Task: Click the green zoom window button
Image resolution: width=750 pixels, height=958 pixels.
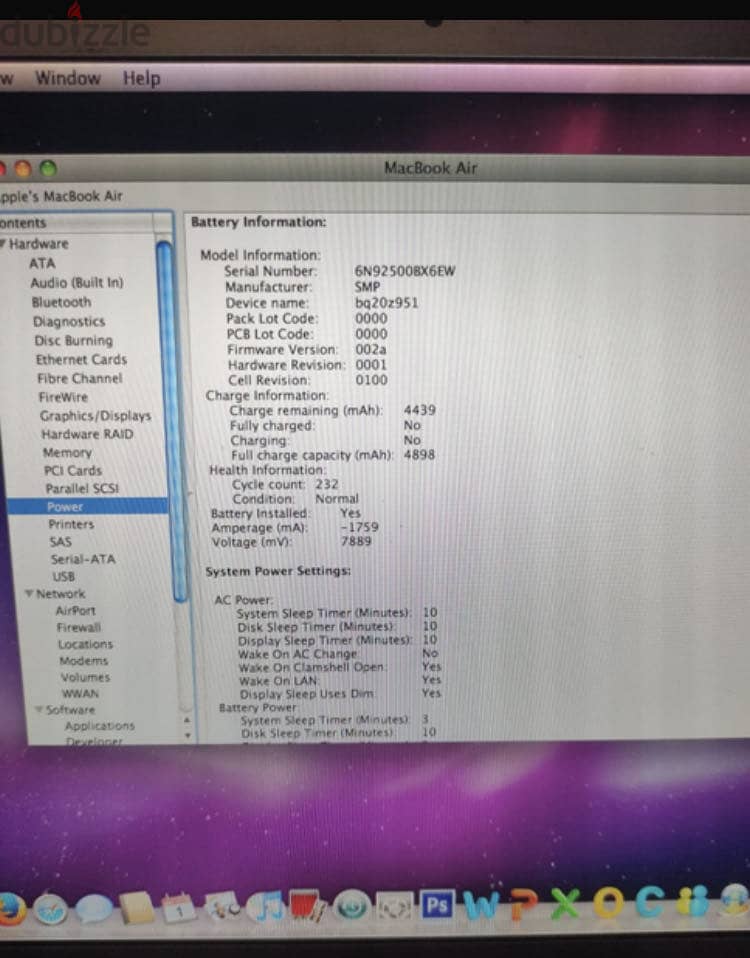Action: [48, 168]
